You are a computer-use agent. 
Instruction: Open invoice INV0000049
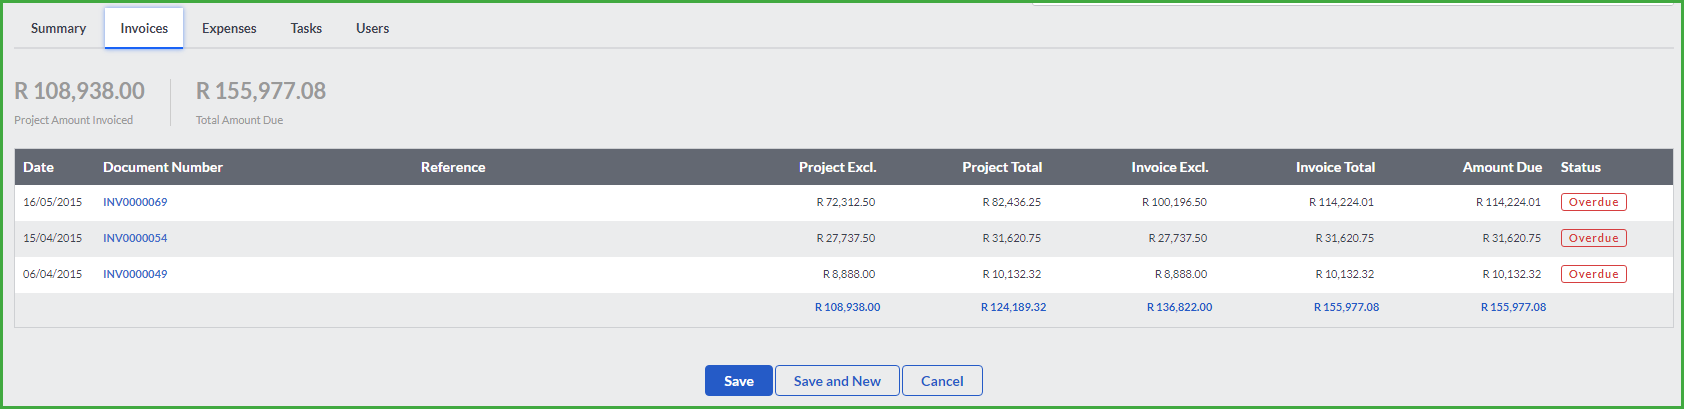coord(135,274)
